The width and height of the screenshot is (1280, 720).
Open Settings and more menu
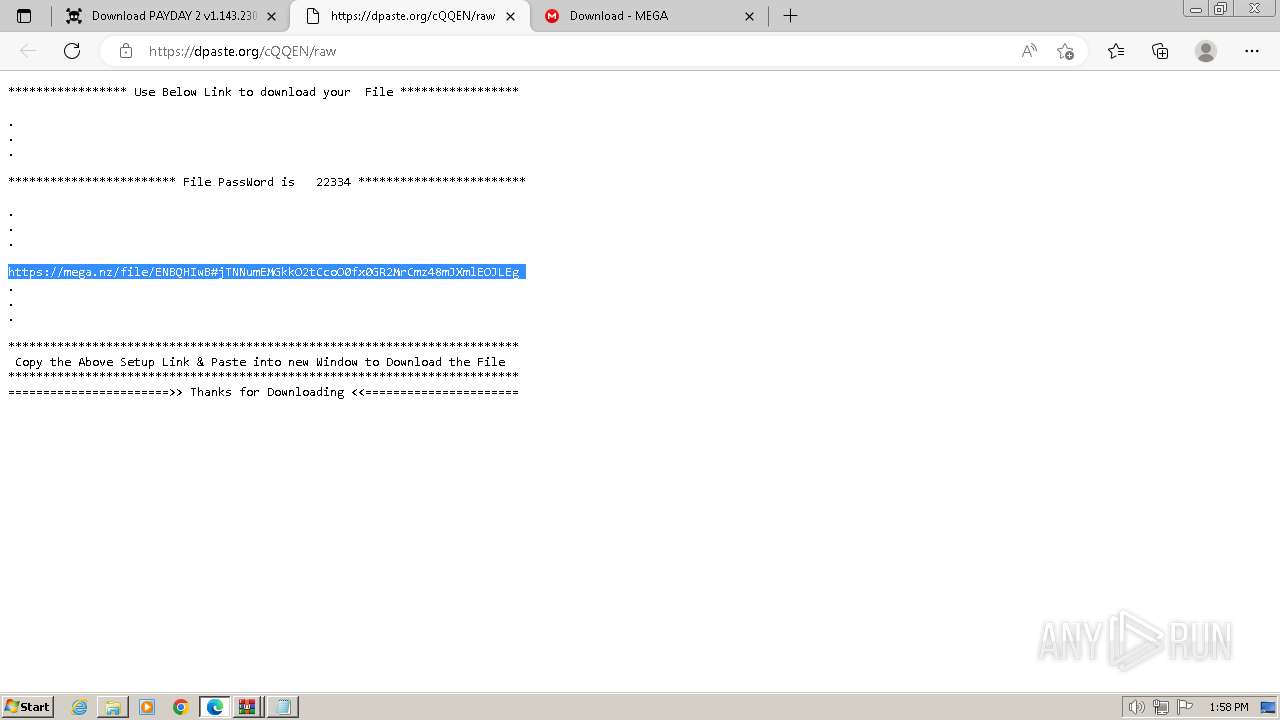1252,51
